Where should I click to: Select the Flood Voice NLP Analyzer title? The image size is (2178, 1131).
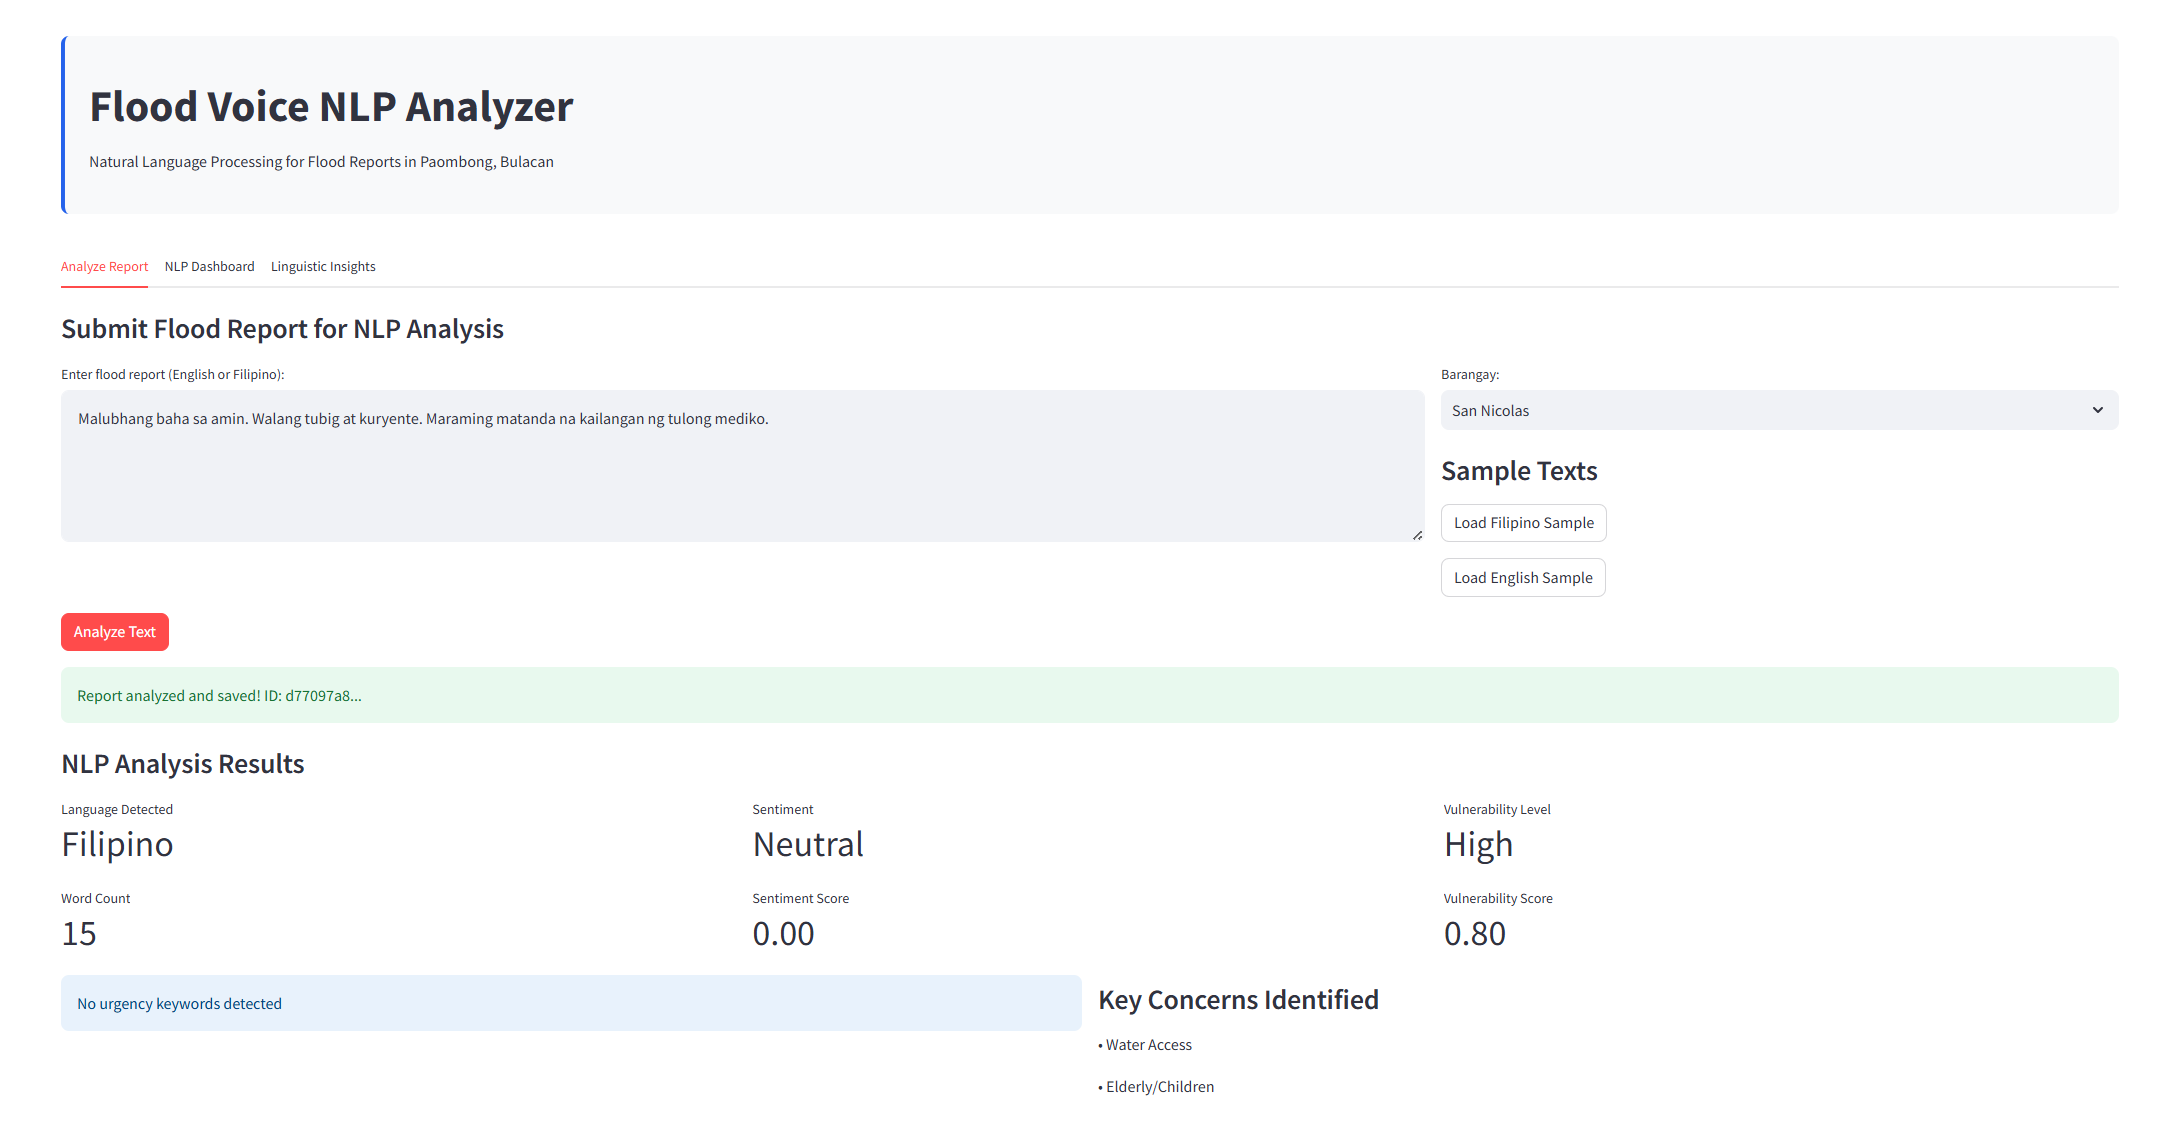point(331,107)
